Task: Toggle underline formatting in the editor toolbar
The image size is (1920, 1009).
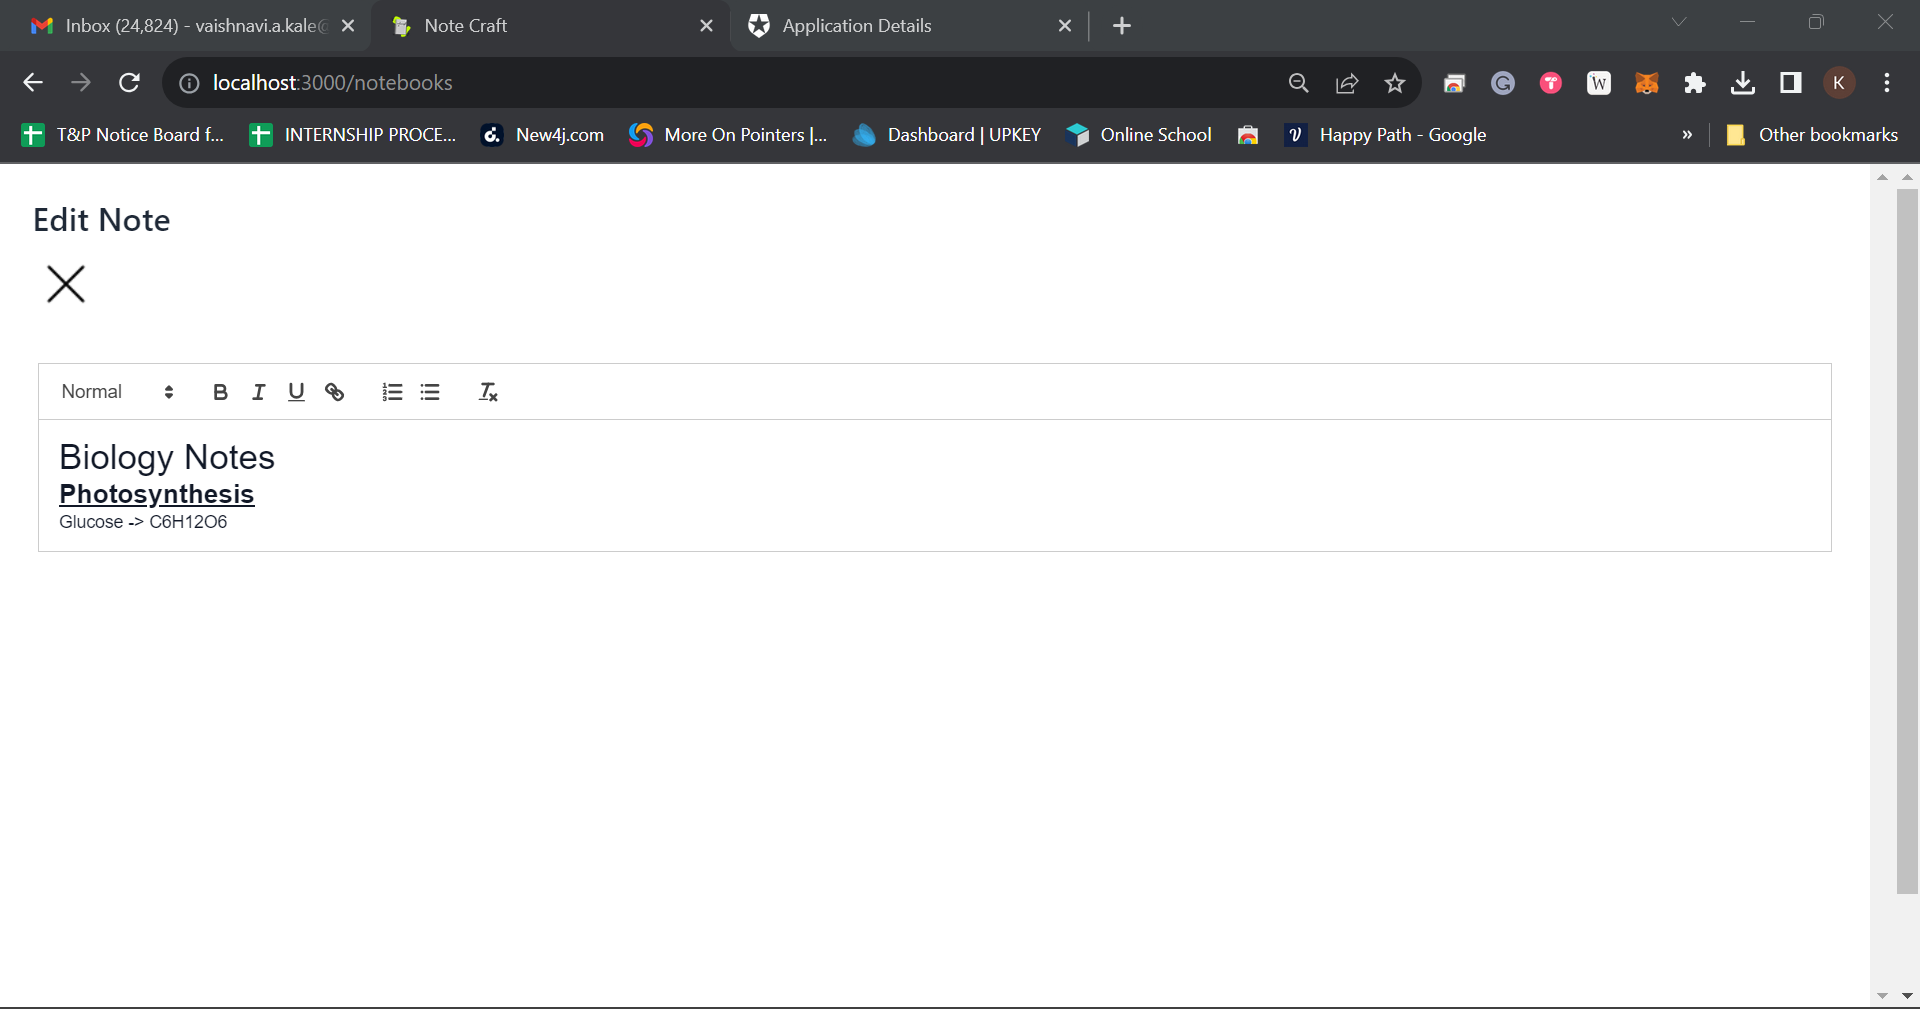Action: tap(296, 392)
